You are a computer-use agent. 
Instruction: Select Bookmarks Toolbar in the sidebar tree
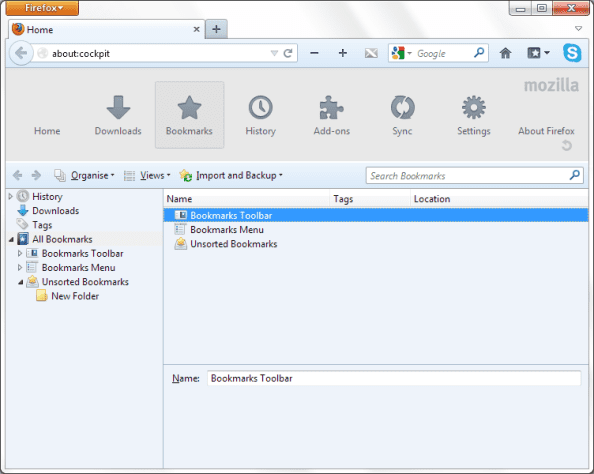pyautogui.click(x=83, y=253)
